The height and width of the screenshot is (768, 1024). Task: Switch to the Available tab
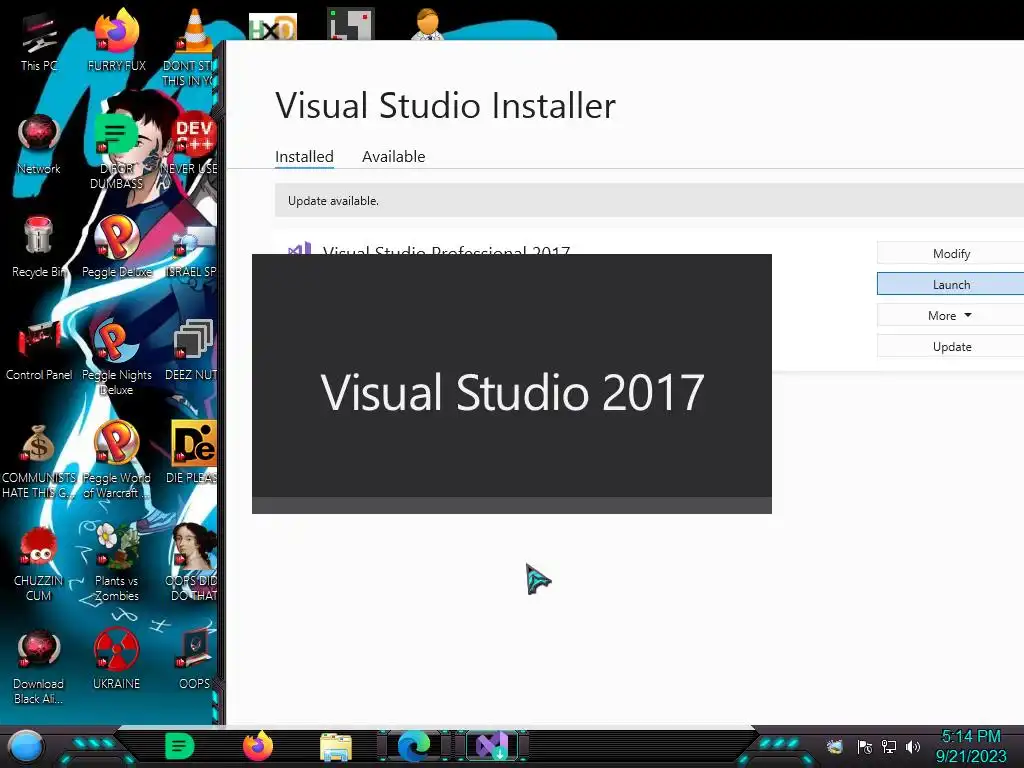pos(394,157)
